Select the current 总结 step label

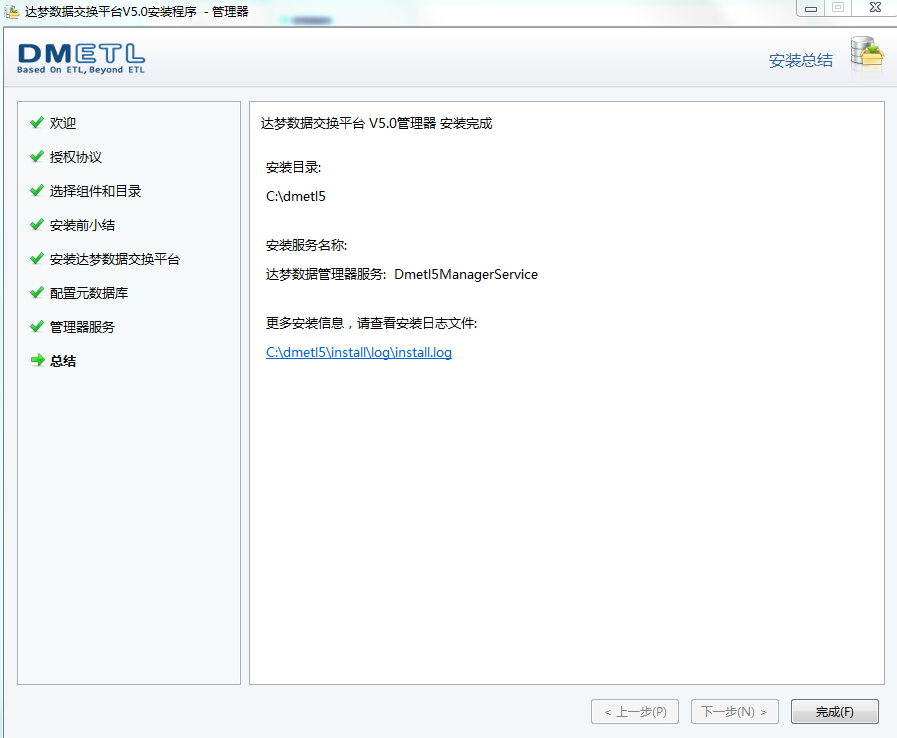[x=63, y=361]
